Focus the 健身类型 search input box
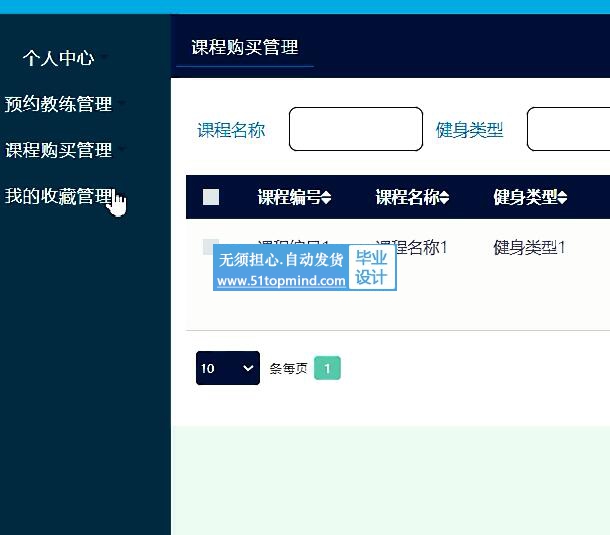 (x=568, y=129)
